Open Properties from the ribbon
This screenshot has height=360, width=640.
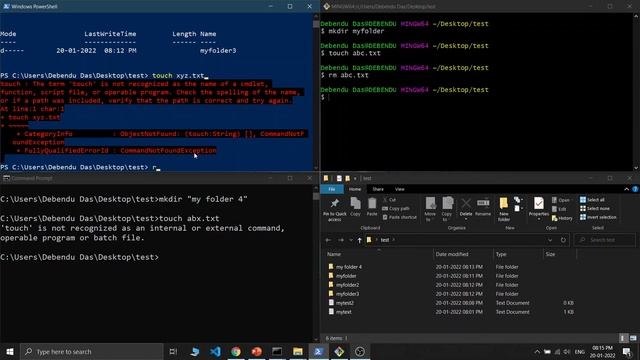click(539, 209)
